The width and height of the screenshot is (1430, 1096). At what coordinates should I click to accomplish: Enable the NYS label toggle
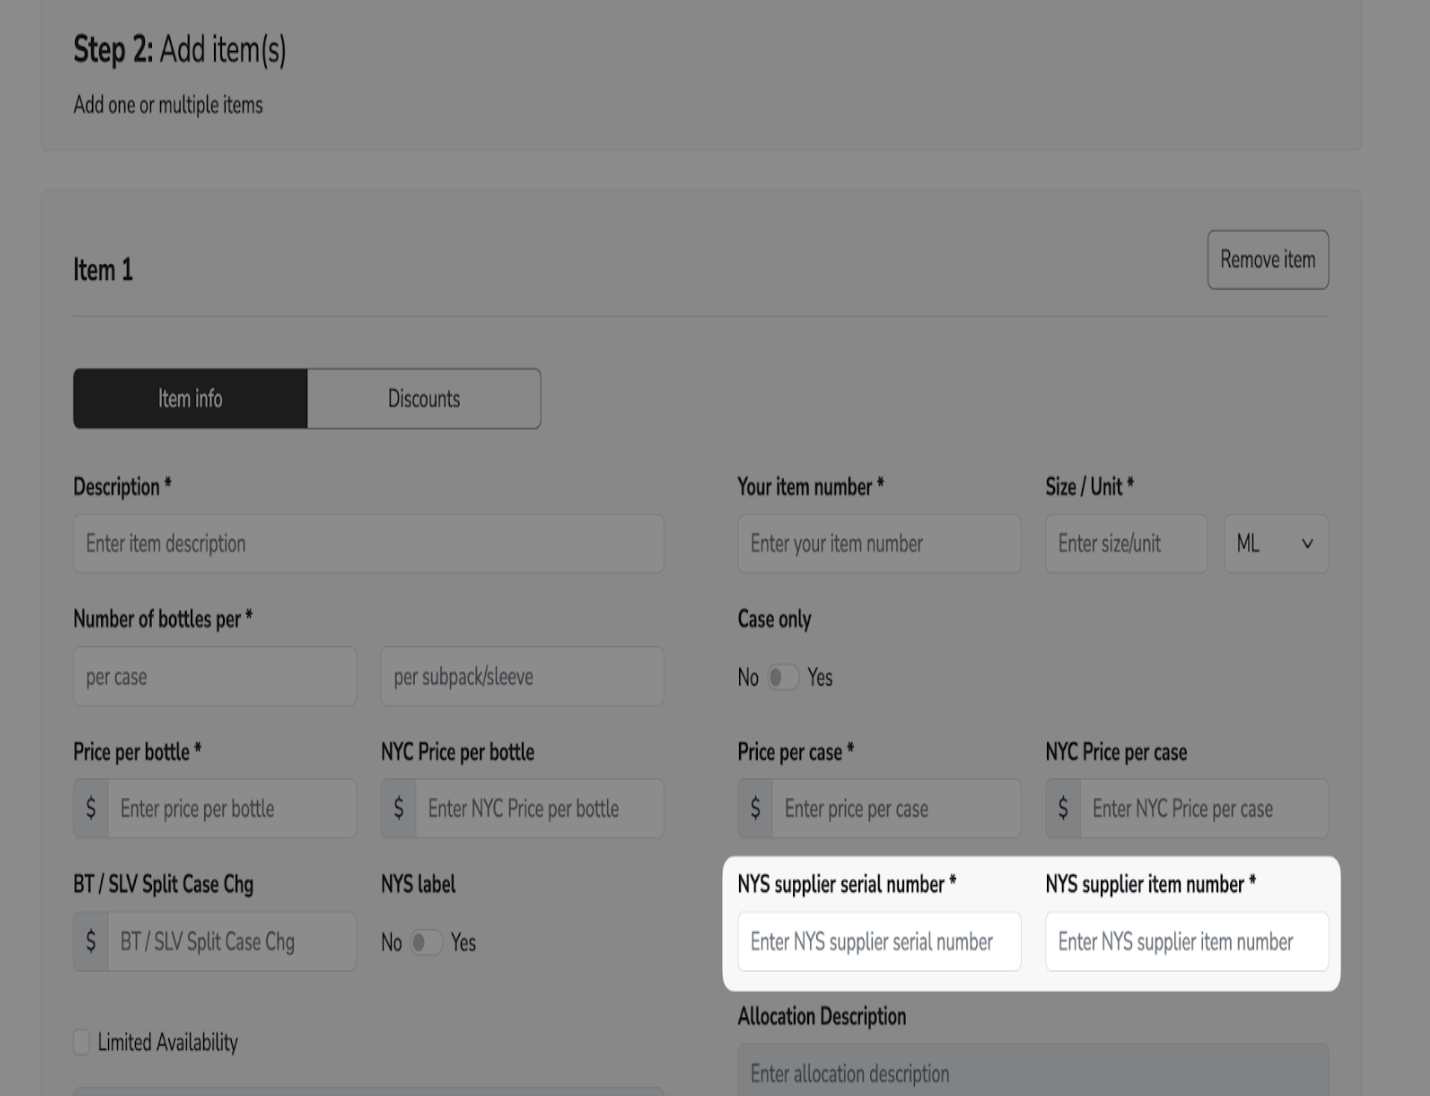[427, 942]
